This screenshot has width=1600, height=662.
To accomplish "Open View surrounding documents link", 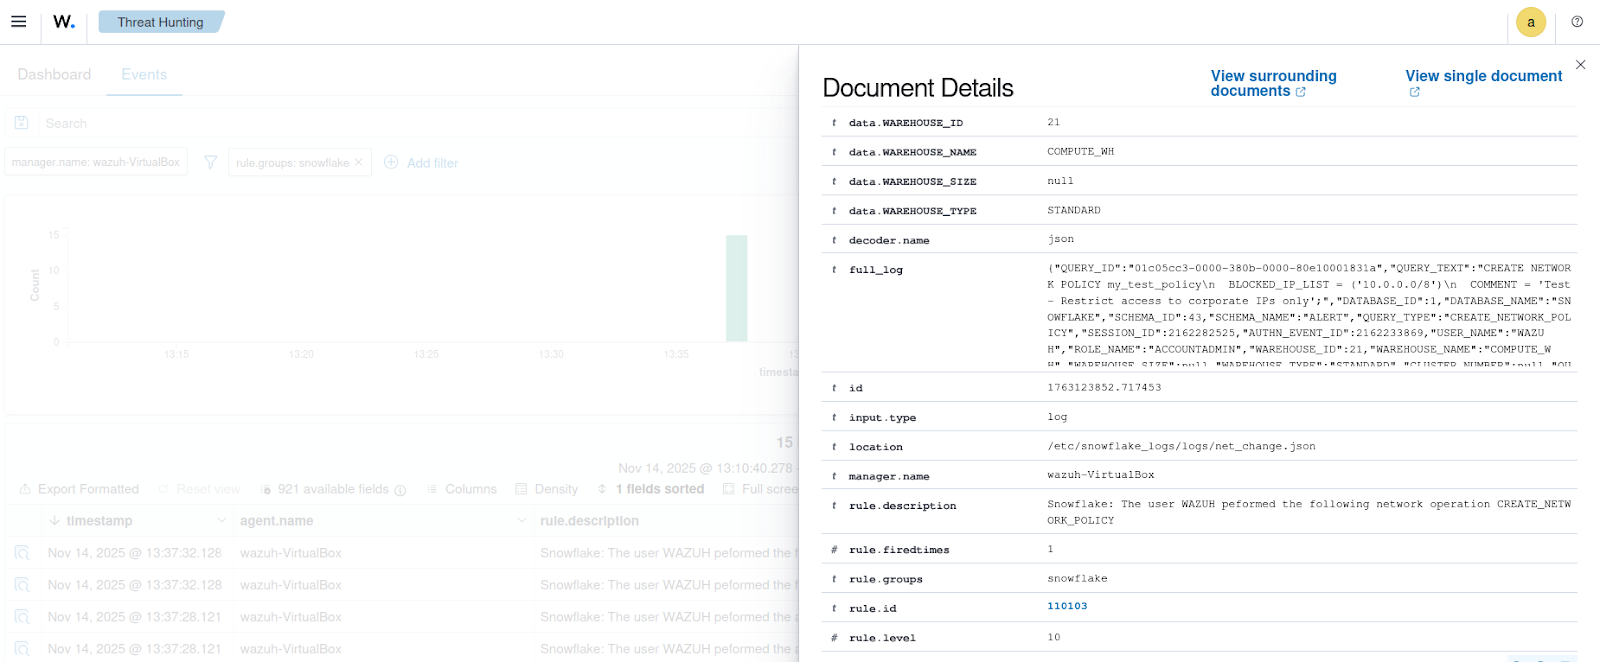I will tap(1272, 83).
